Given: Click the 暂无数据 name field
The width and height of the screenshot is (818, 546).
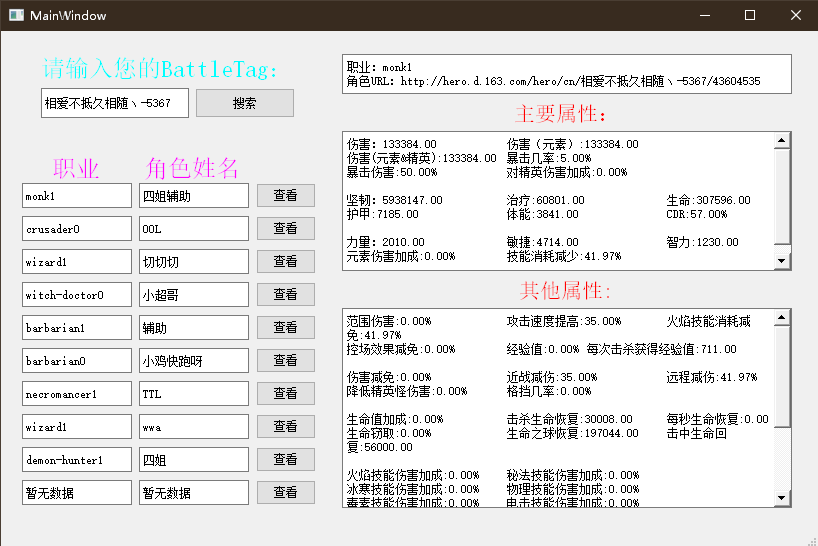Looking at the screenshot, I should point(194,492).
